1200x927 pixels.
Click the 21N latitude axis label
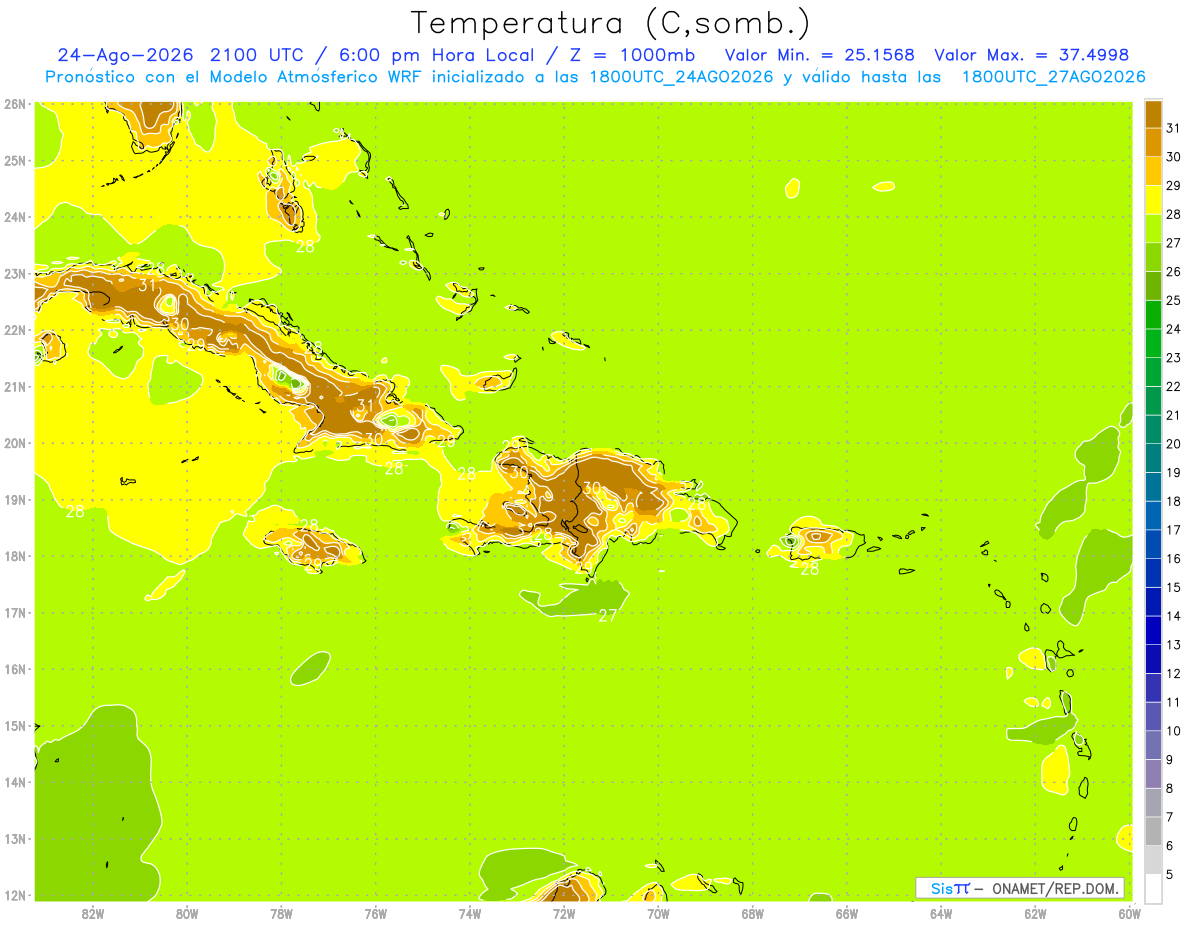[15, 387]
